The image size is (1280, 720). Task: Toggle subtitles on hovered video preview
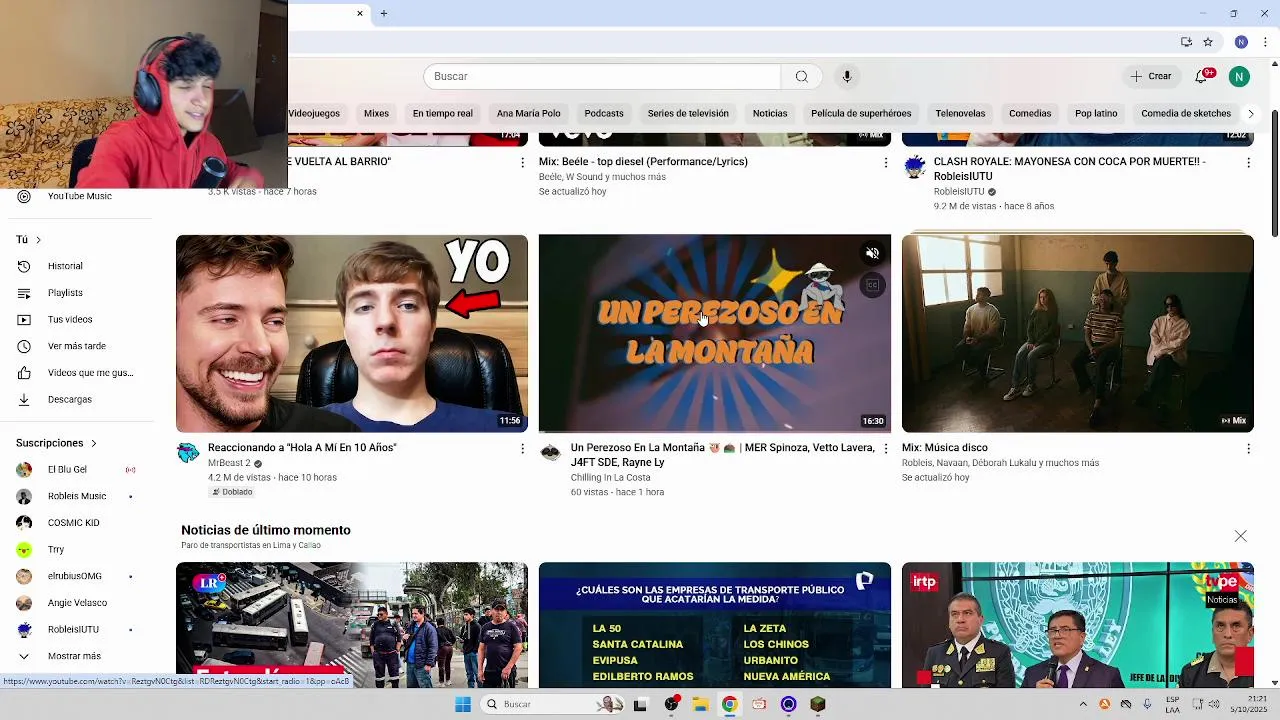tap(872, 286)
